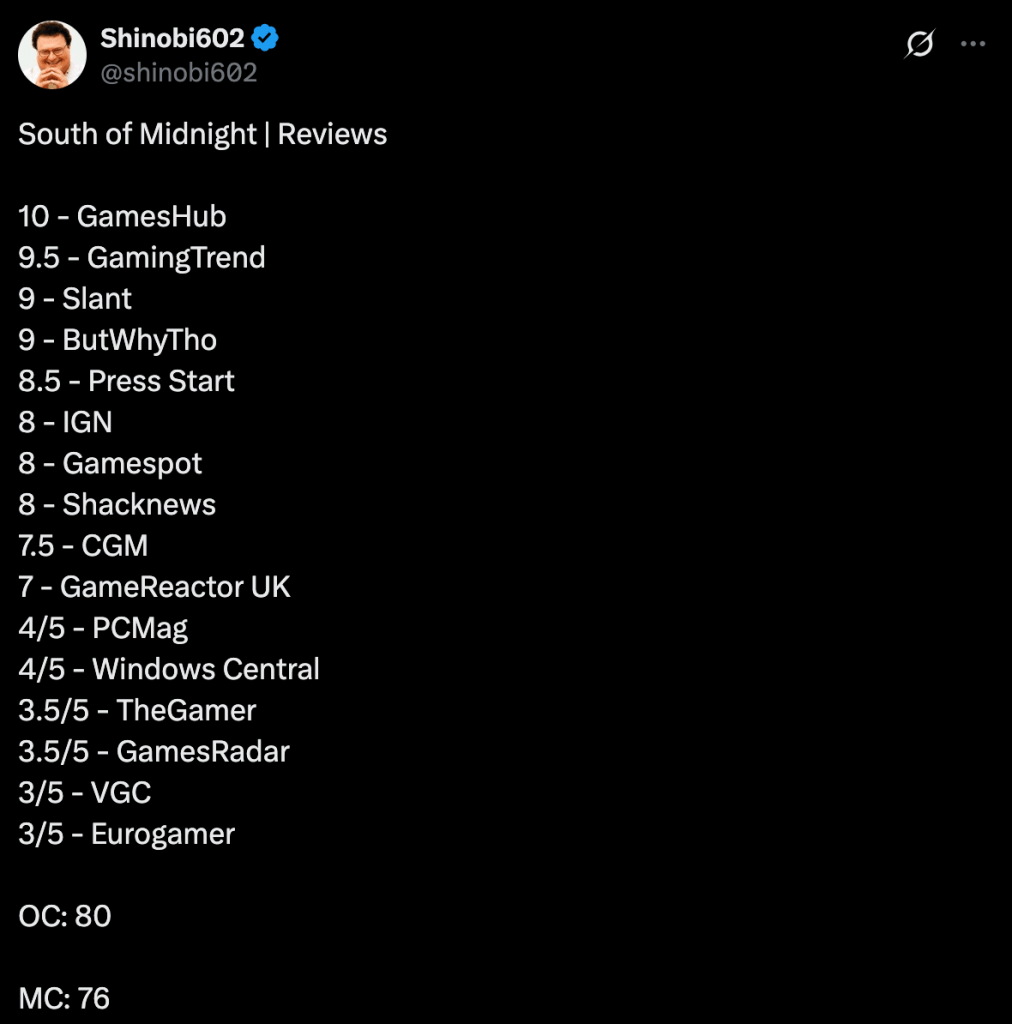Image resolution: width=1012 pixels, height=1024 pixels.
Task: Click the "8 - IGN" score text
Action: (x=65, y=422)
